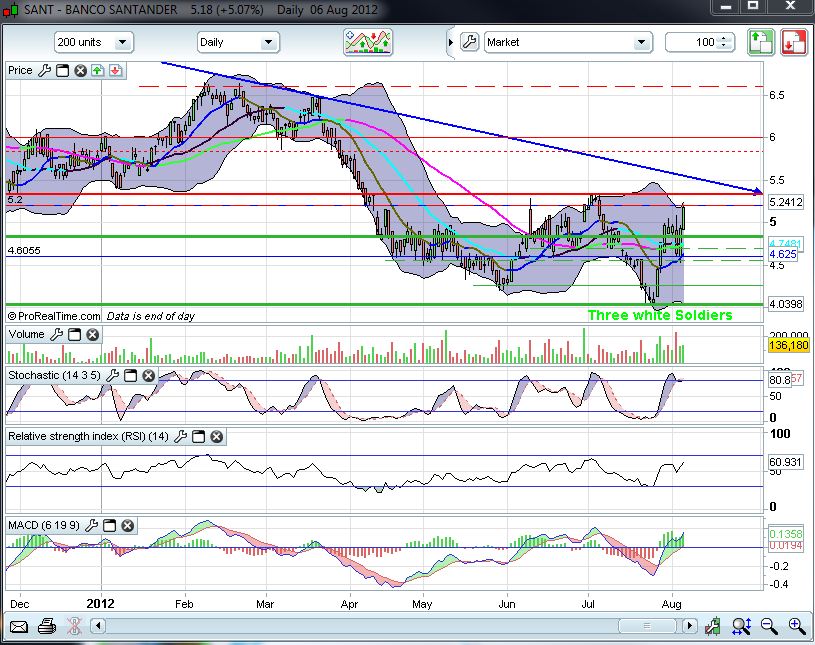Expand the trading toolbar arrow

tap(450, 42)
